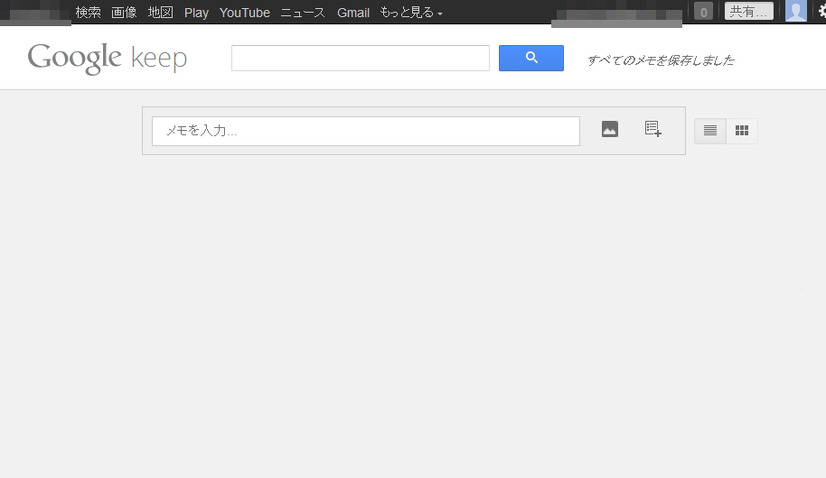Click the blue search magnifier button
This screenshot has width=826, height=478.
coord(531,58)
